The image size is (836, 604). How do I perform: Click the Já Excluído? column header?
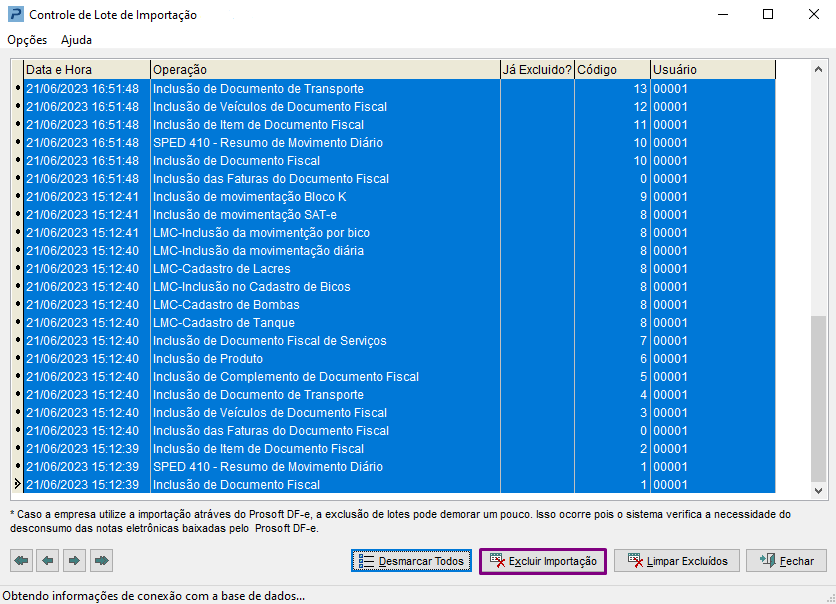(537, 70)
